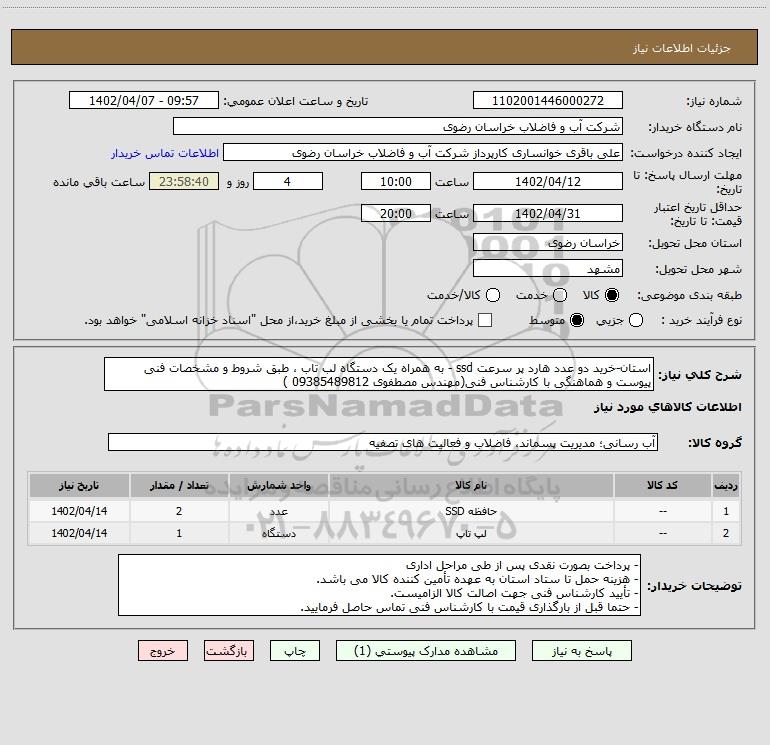This screenshot has height=745, width=770.
Task: Click the بازگشت back button
Action: coord(229,651)
